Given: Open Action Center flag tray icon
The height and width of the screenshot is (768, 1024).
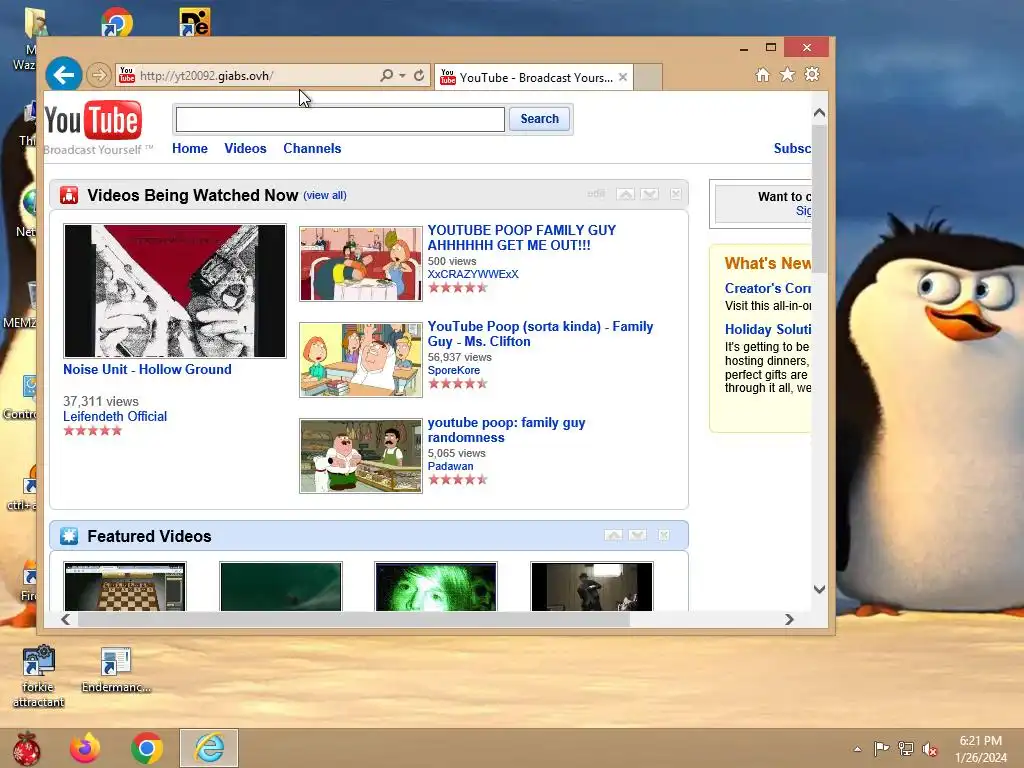Looking at the screenshot, I should point(881,749).
